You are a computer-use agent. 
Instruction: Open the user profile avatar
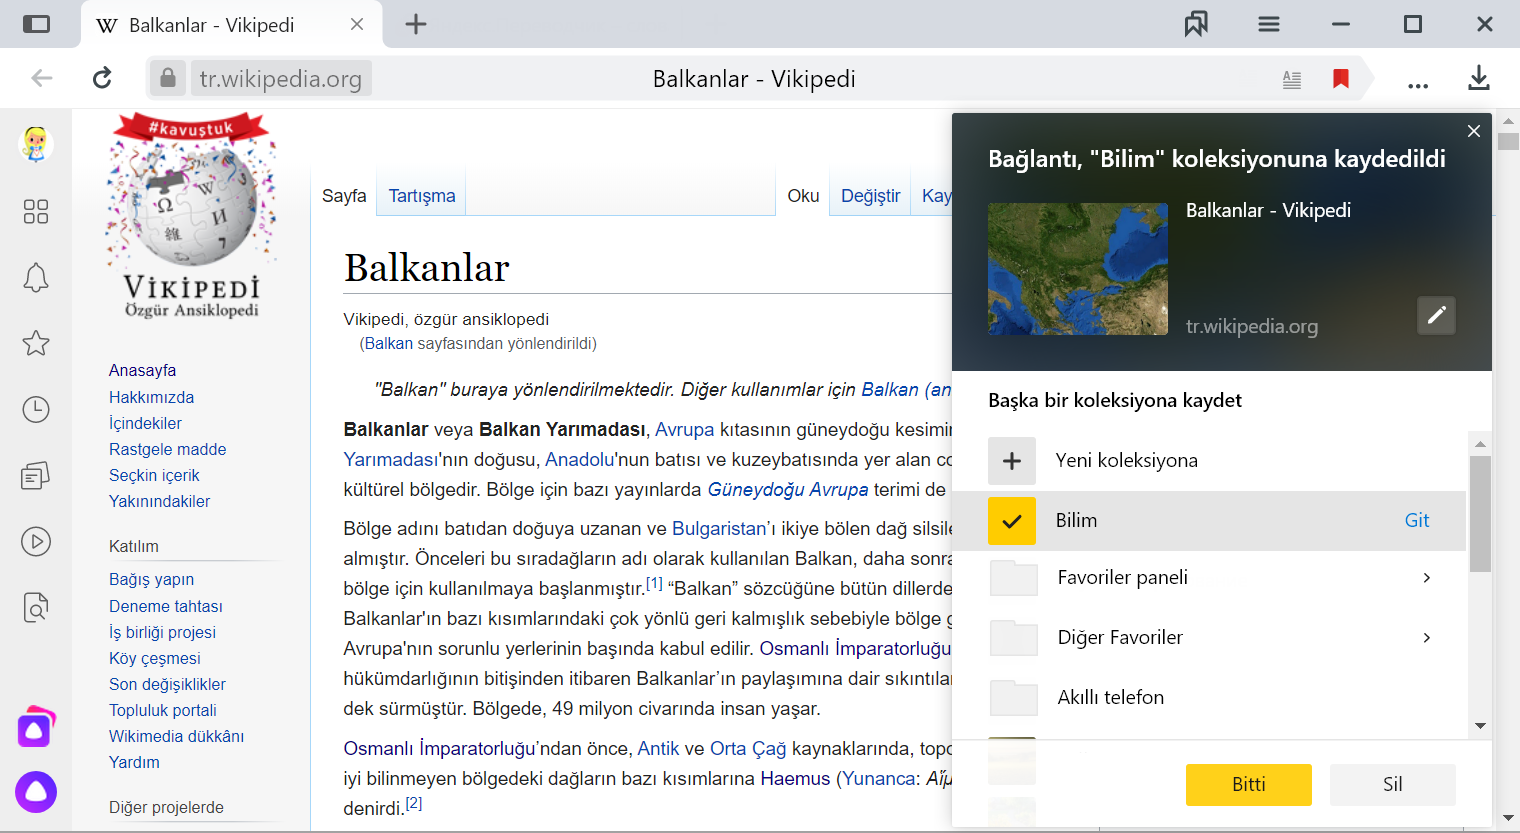coord(36,145)
